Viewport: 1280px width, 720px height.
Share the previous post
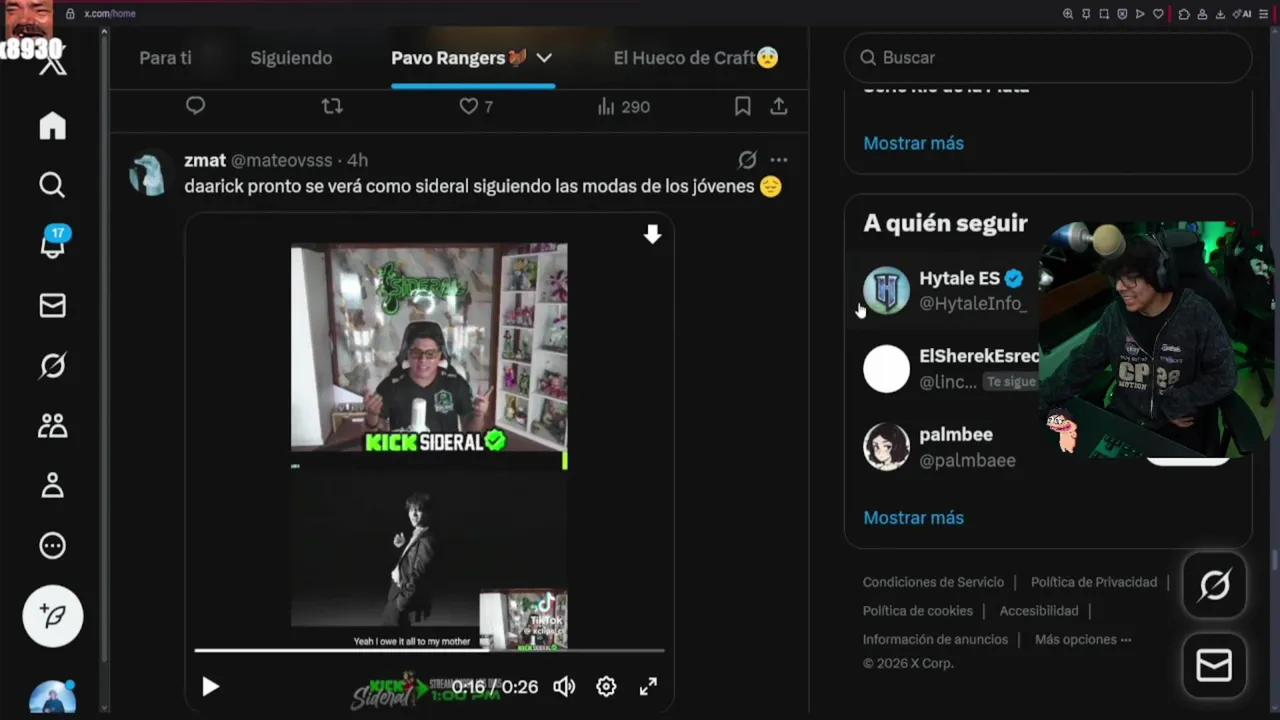click(779, 106)
